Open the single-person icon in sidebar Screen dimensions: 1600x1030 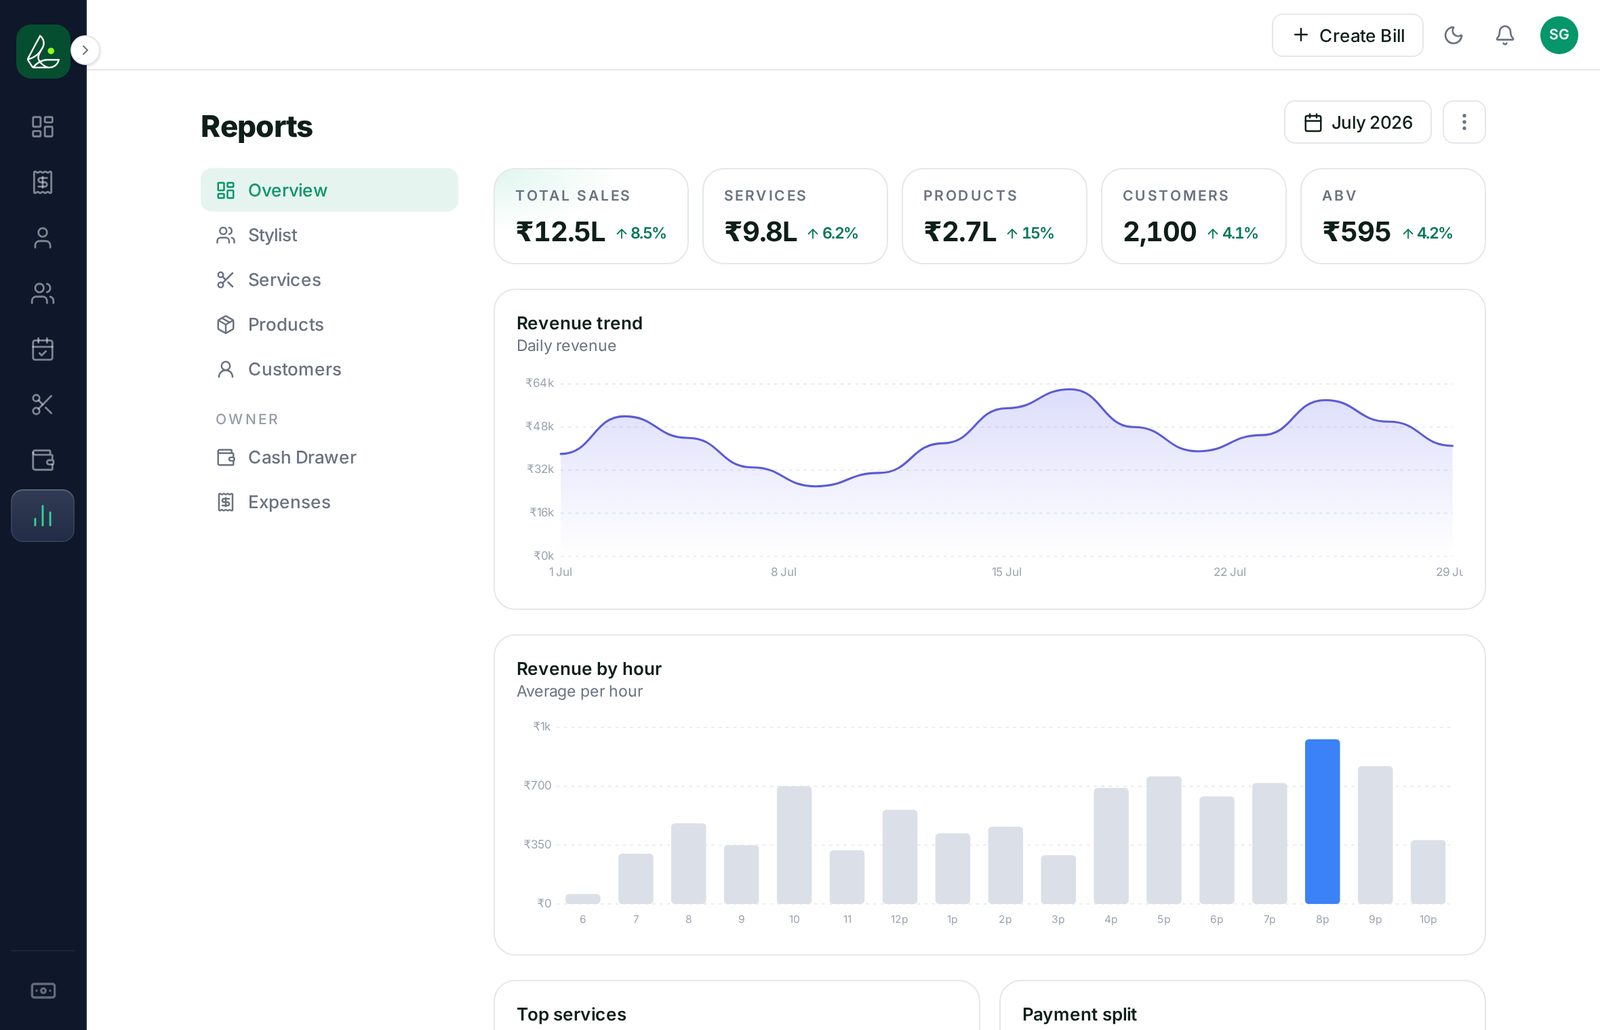(x=43, y=238)
